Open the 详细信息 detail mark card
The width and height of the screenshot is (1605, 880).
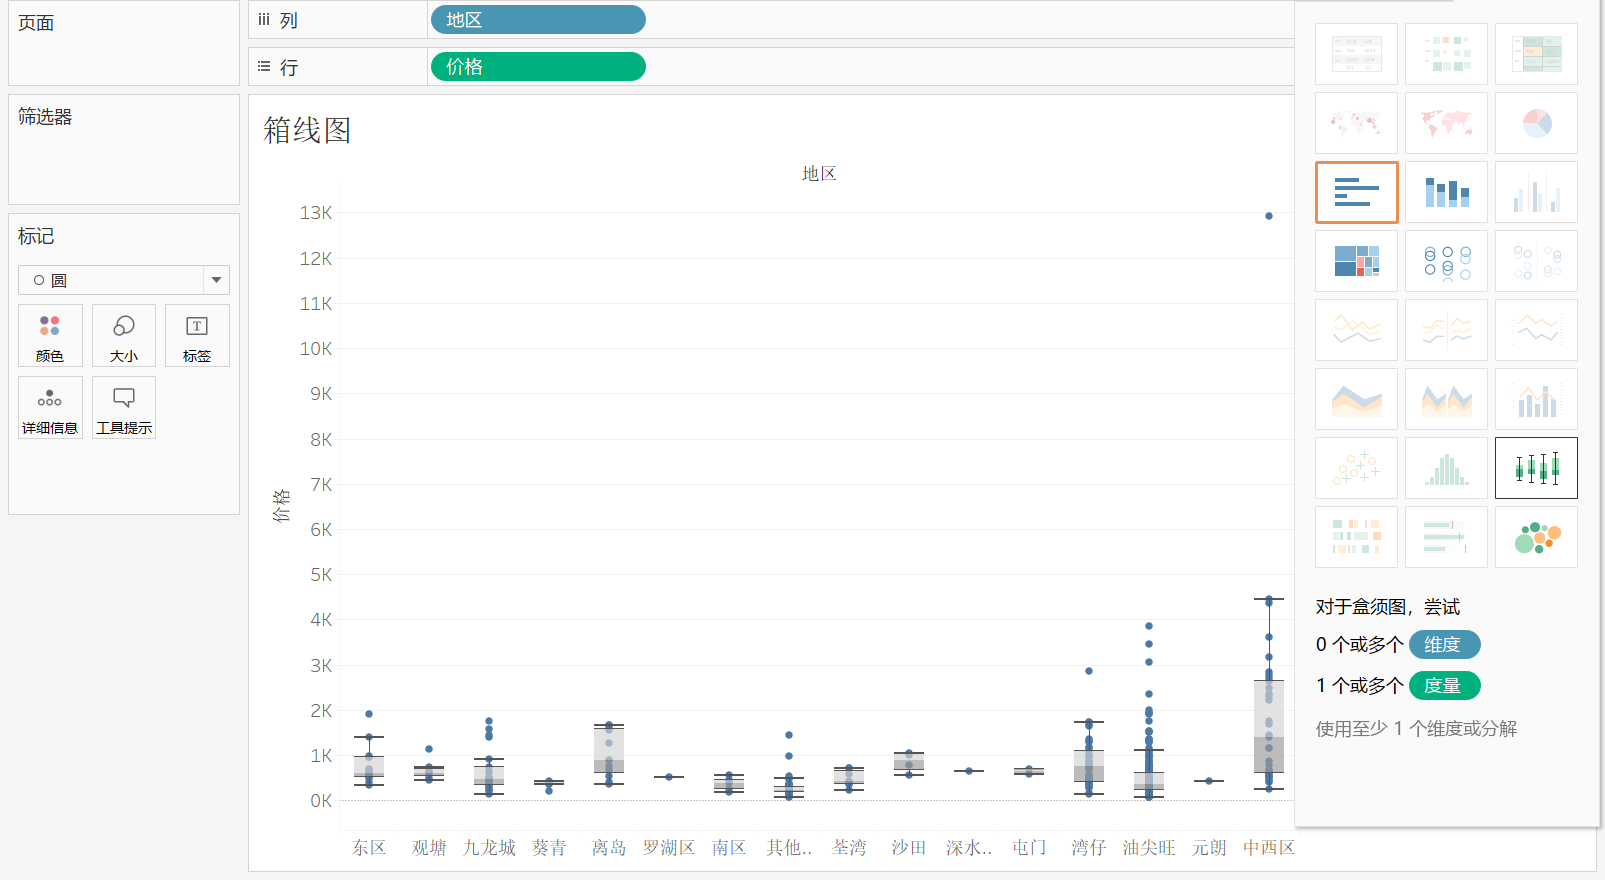point(50,408)
